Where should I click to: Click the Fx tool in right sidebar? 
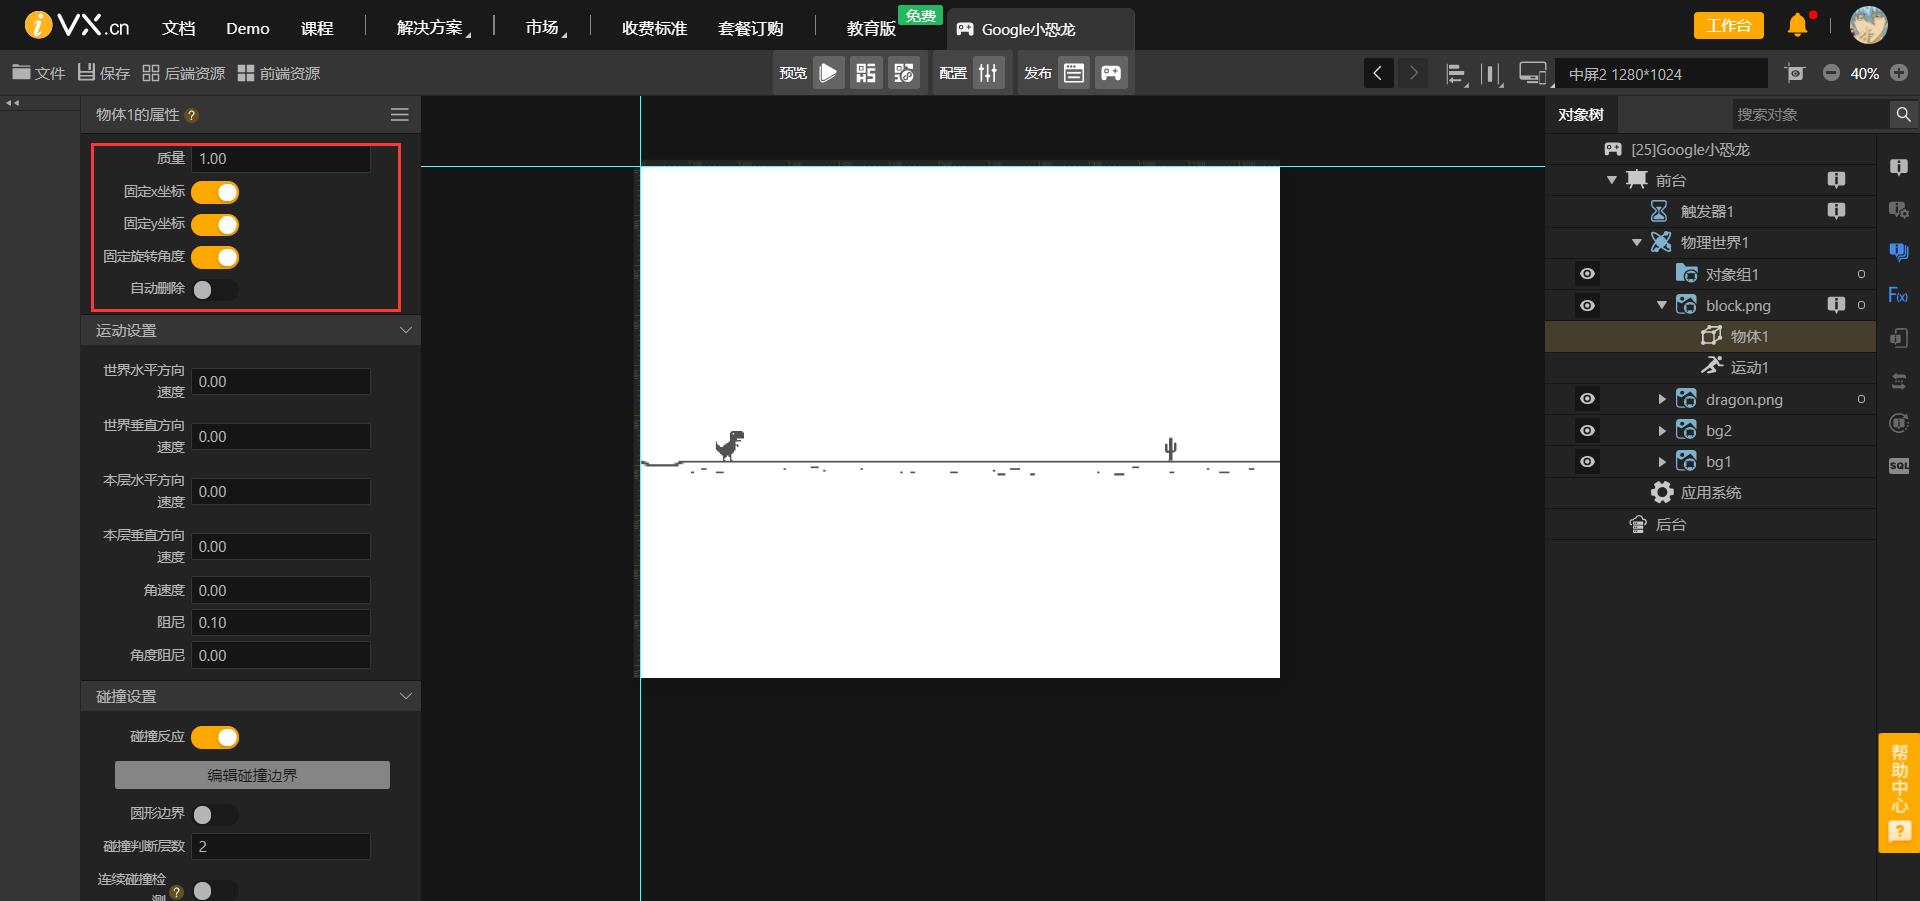tap(1898, 295)
